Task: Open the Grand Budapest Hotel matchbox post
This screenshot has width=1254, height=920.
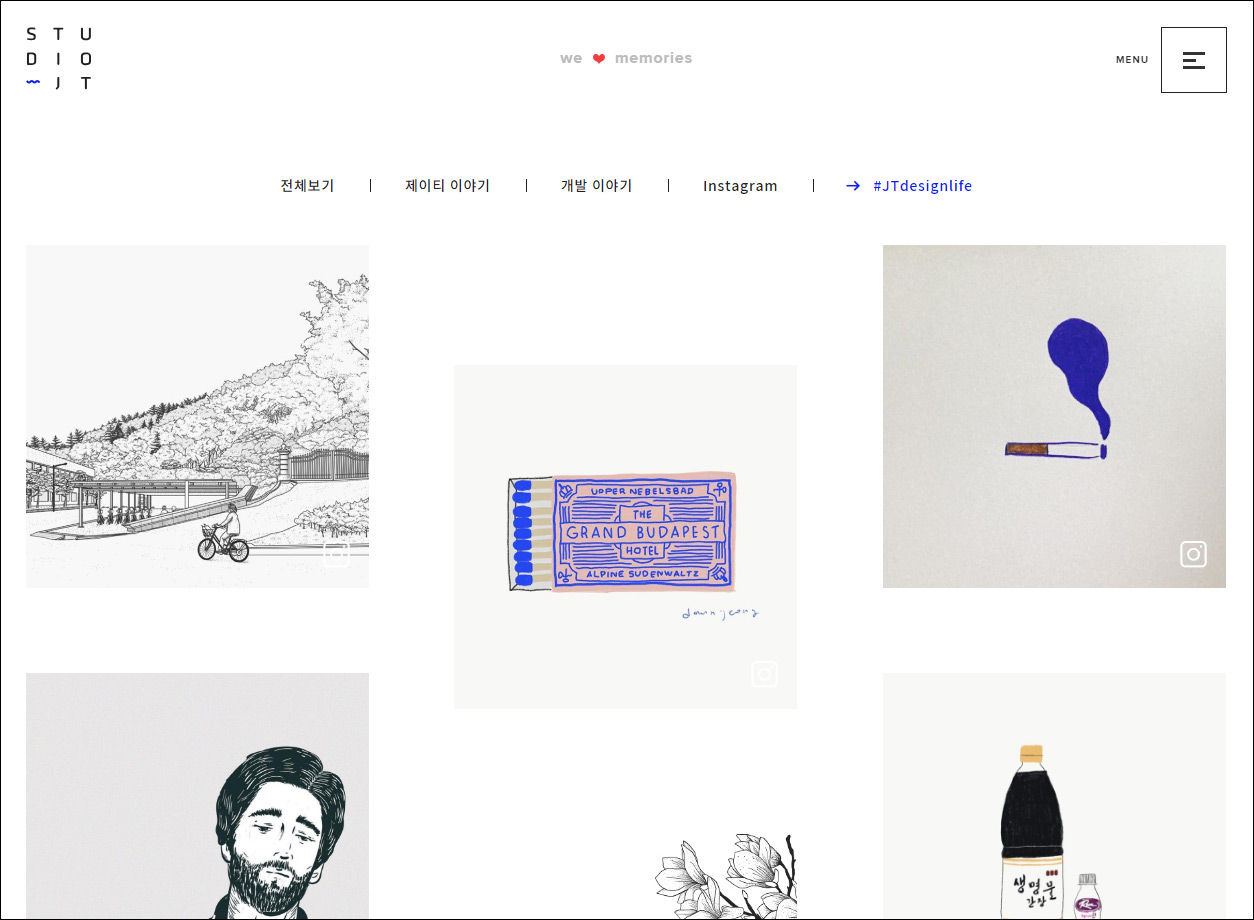Action: 625,537
